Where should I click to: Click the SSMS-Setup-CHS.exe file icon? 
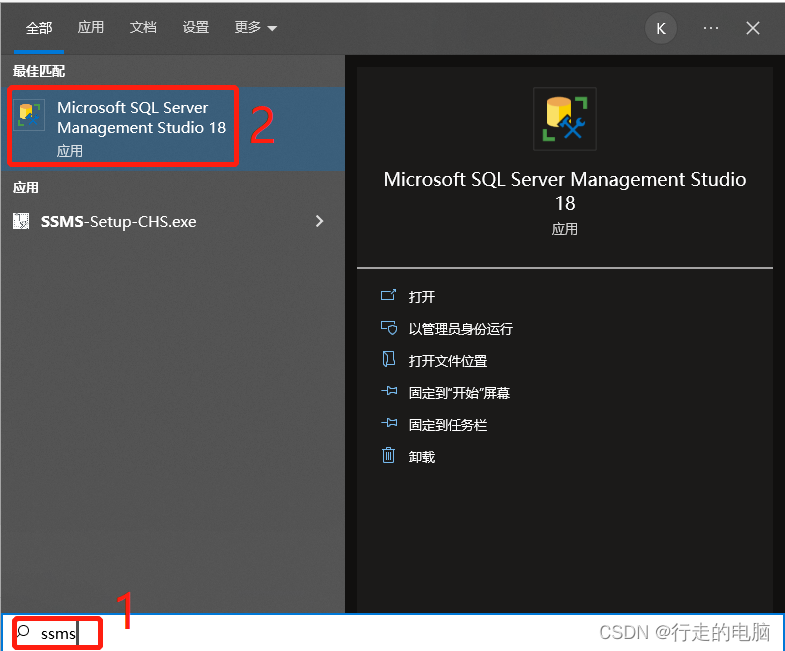tap(21, 221)
